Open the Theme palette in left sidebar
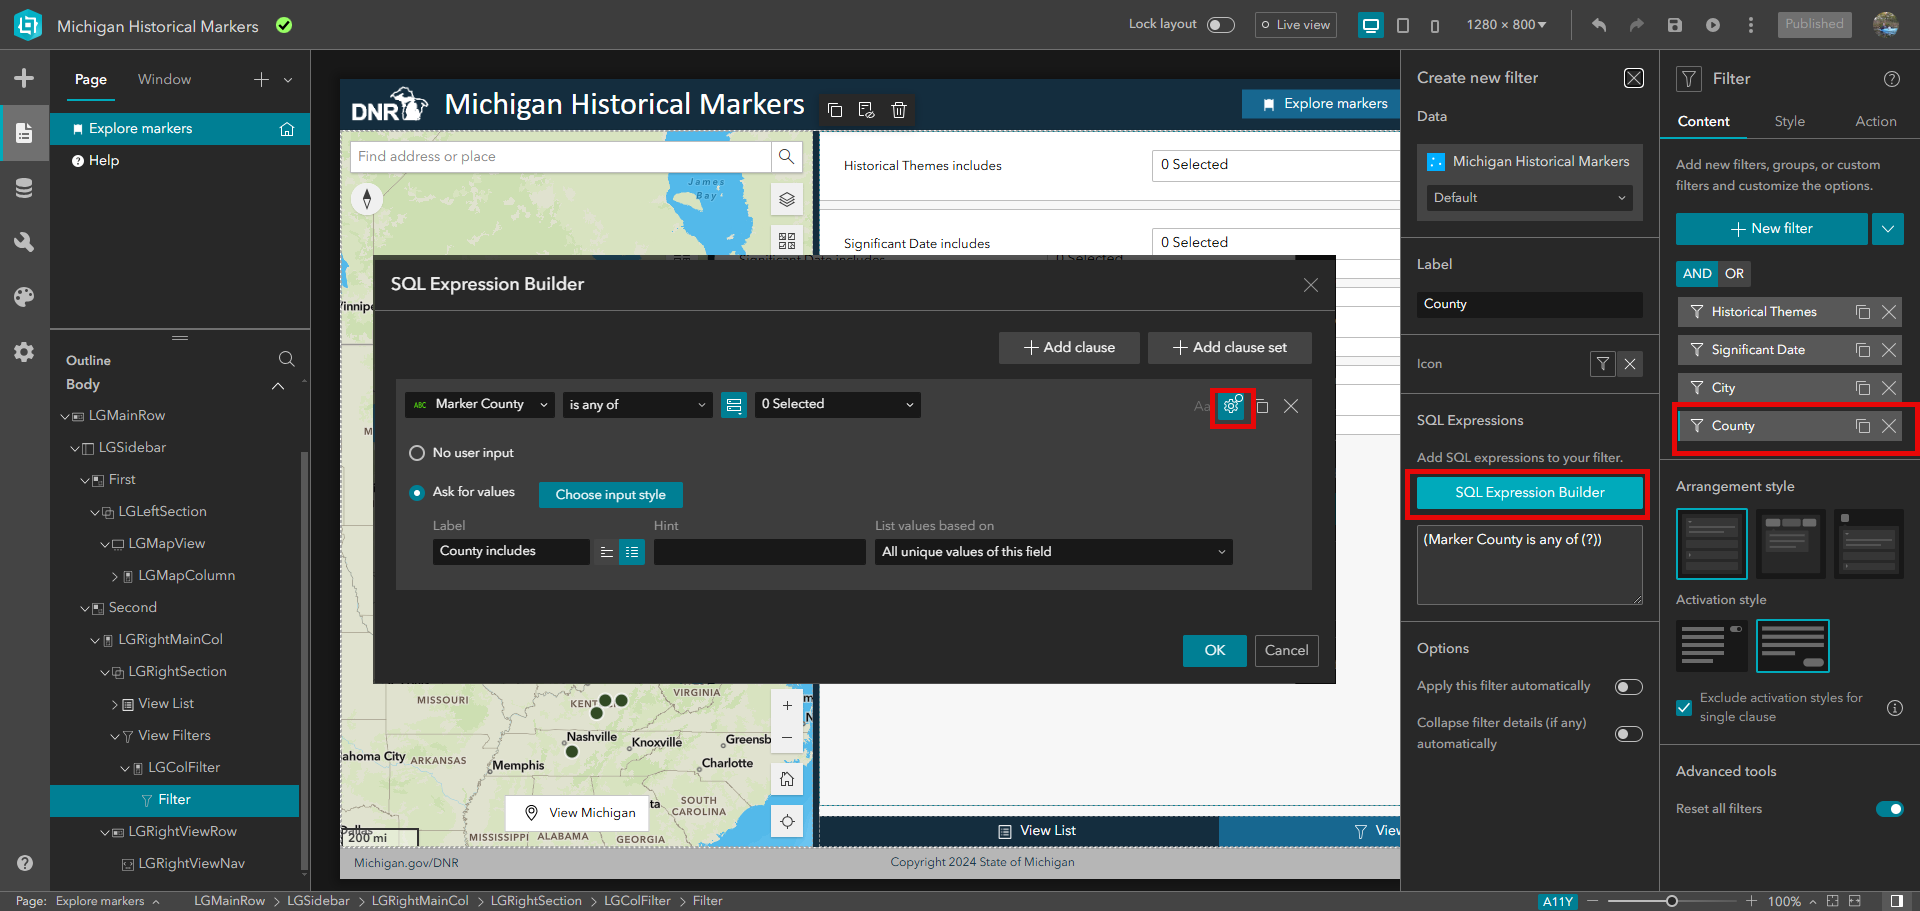The height and width of the screenshot is (911, 1920). coord(24,297)
